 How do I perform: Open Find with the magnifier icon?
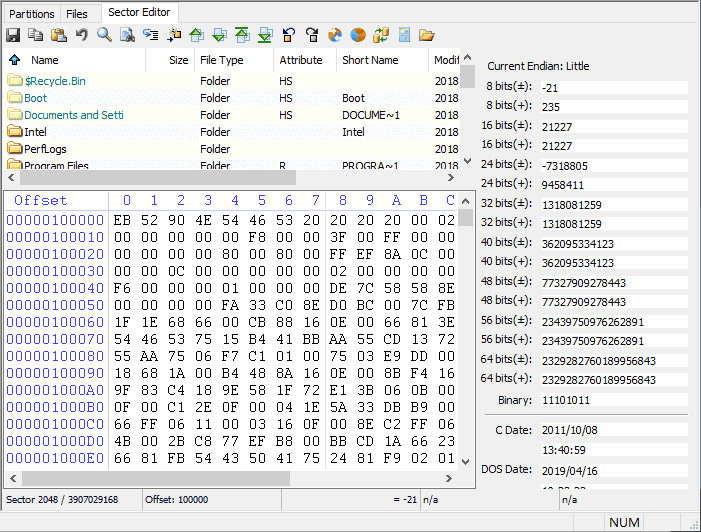coord(105,35)
